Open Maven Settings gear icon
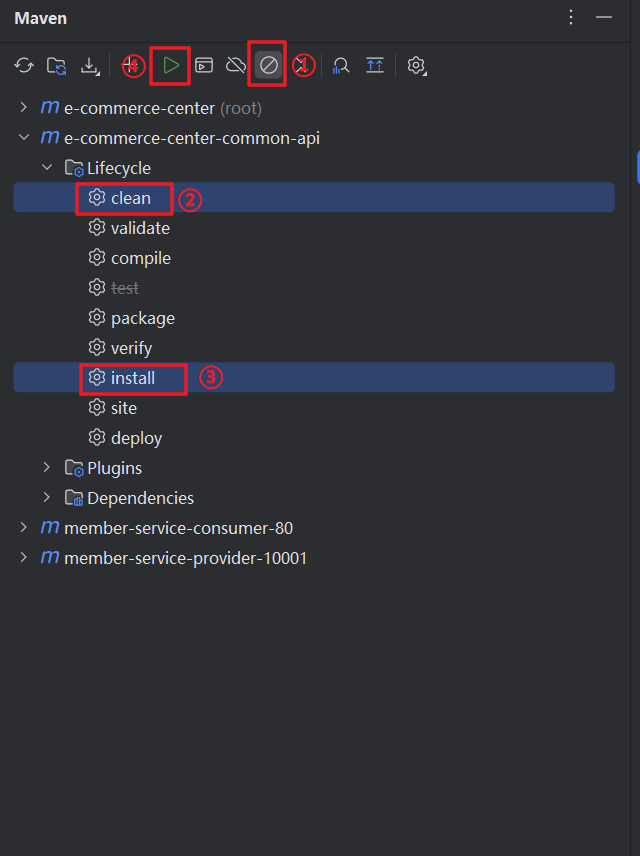Viewport: 640px width, 856px height. [416, 66]
